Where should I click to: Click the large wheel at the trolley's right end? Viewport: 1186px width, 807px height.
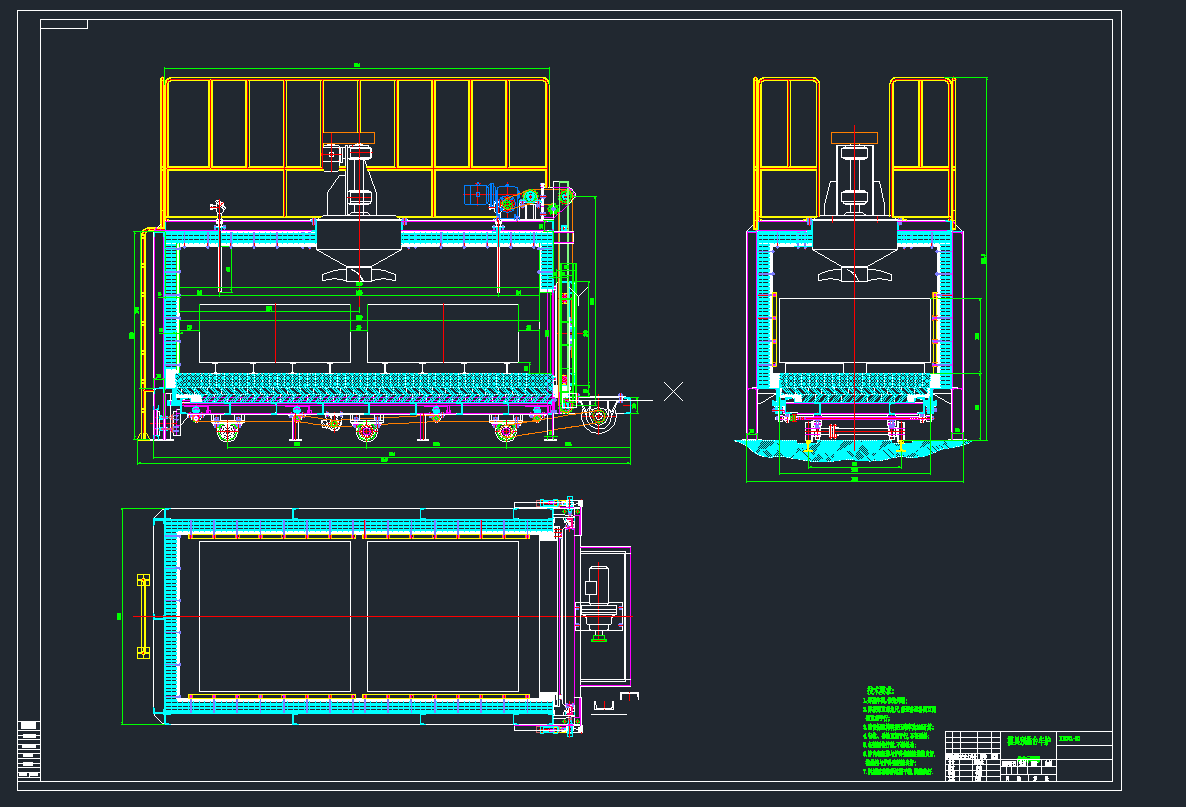(601, 418)
